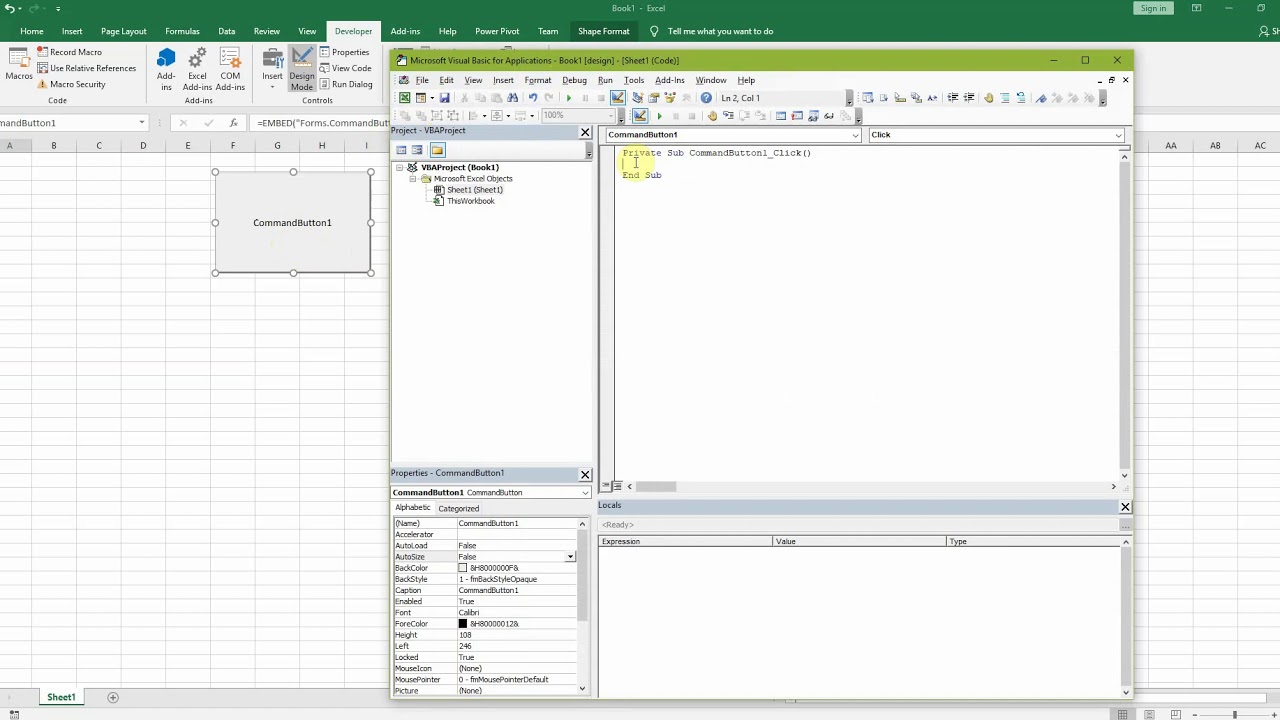Switch to Categorized properties tab

458,508
